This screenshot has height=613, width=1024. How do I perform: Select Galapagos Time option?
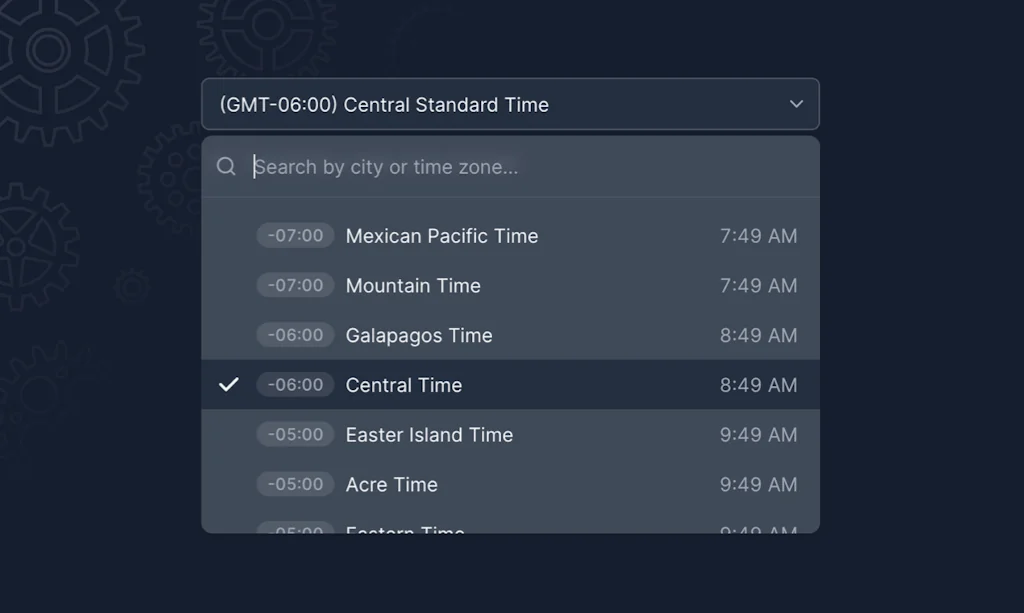click(x=419, y=336)
